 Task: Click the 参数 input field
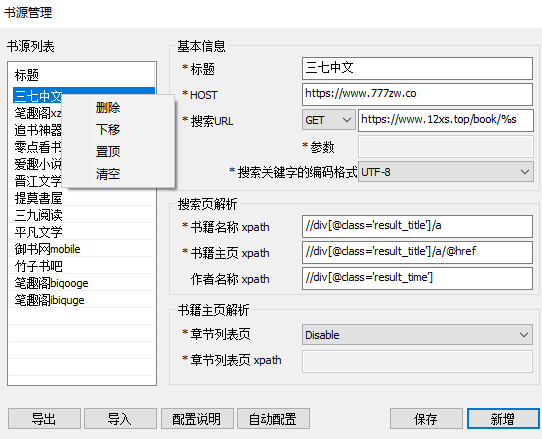446,147
